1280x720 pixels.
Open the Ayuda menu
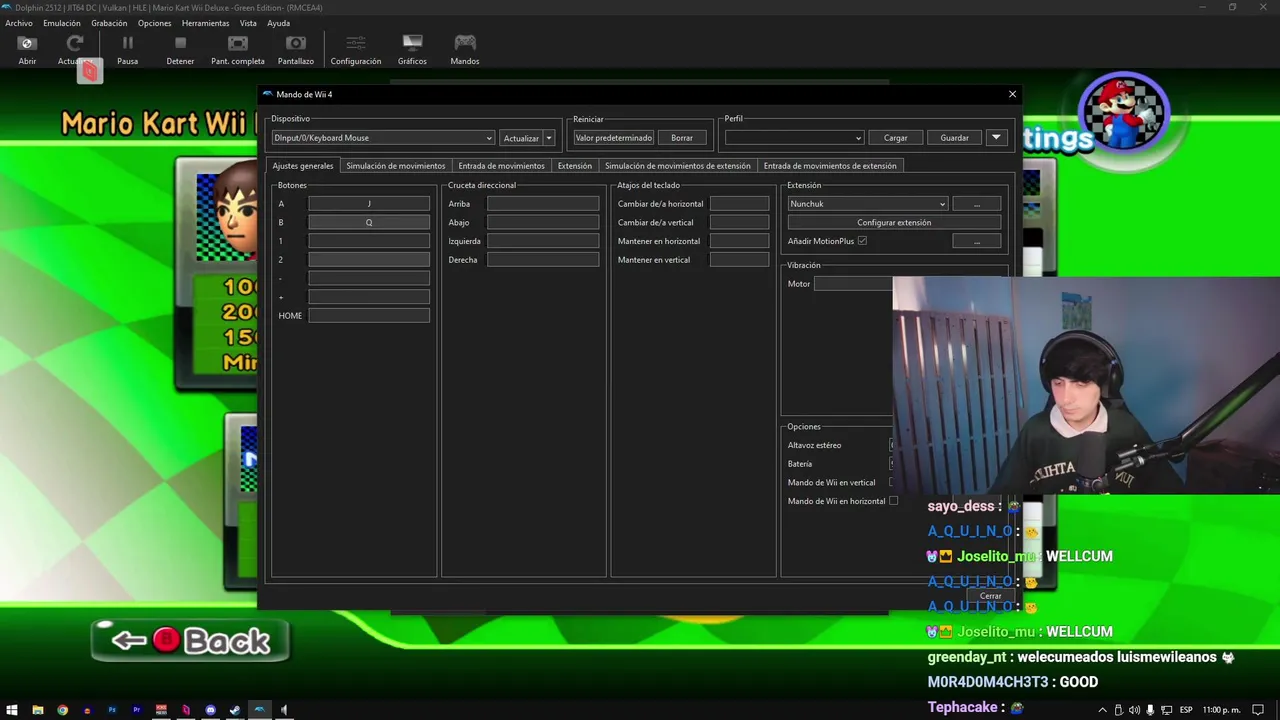(278, 23)
